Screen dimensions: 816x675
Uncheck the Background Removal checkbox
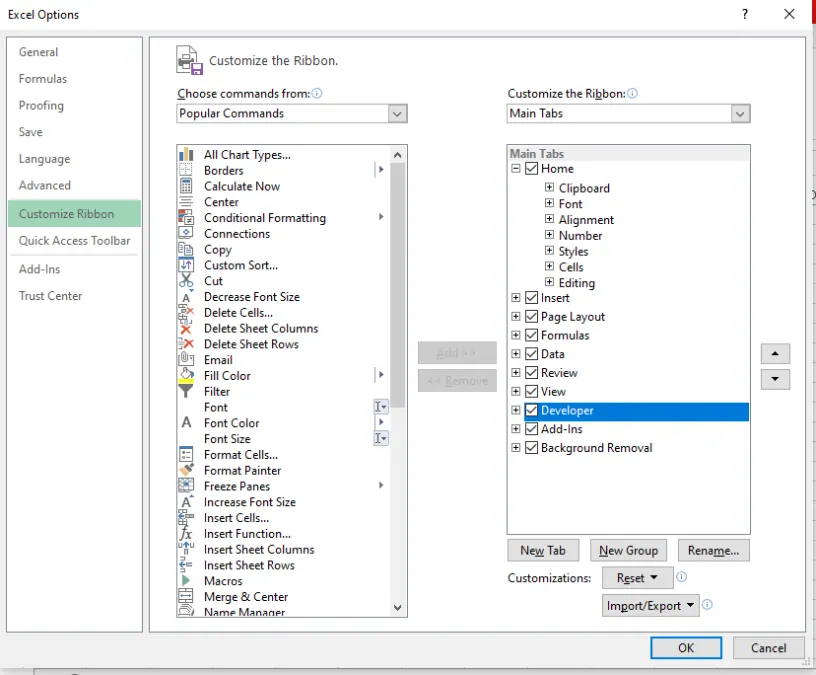531,447
